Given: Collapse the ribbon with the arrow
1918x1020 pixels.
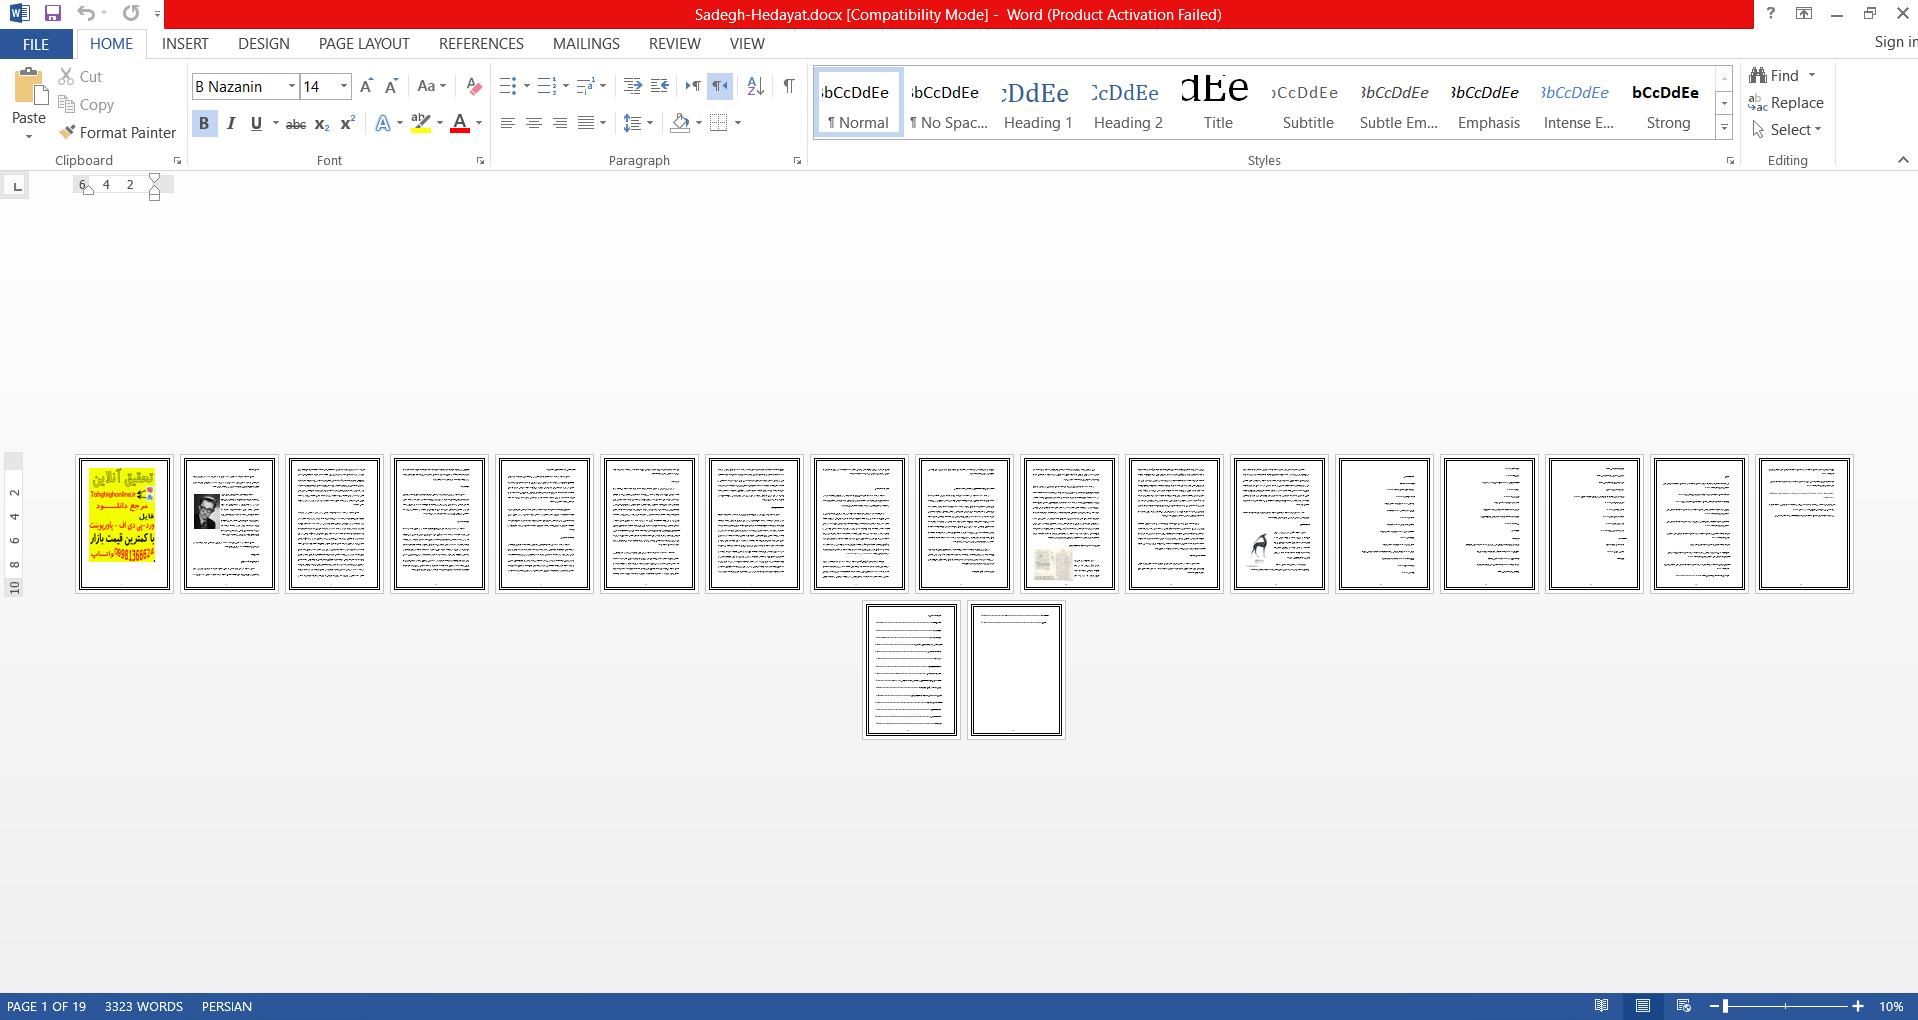Looking at the screenshot, I should pyautogui.click(x=1903, y=160).
